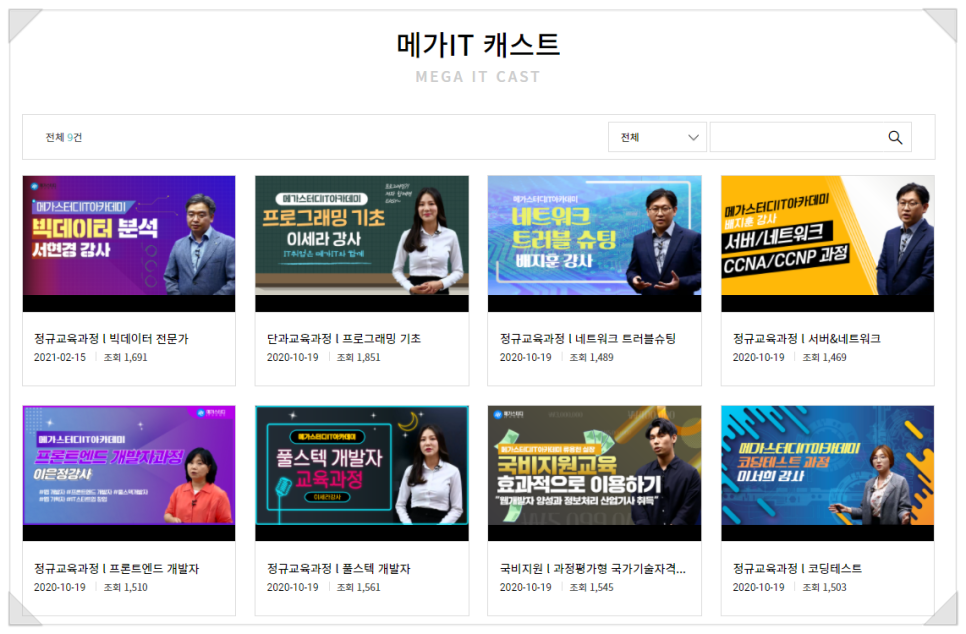This screenshot has height=634, width=966.
Task: Open the 전체 category dropdown
Action: click(x=657, y=137)
